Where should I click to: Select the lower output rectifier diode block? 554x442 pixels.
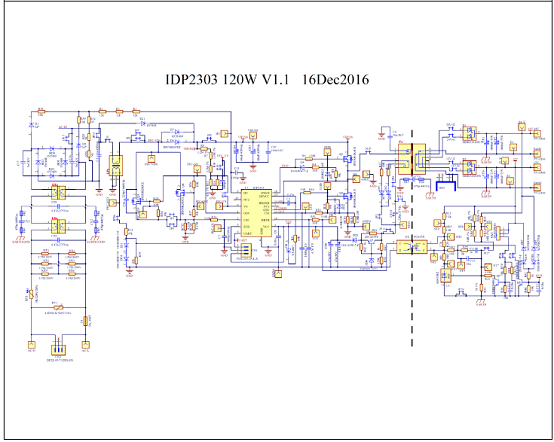(x=470, y=167)
